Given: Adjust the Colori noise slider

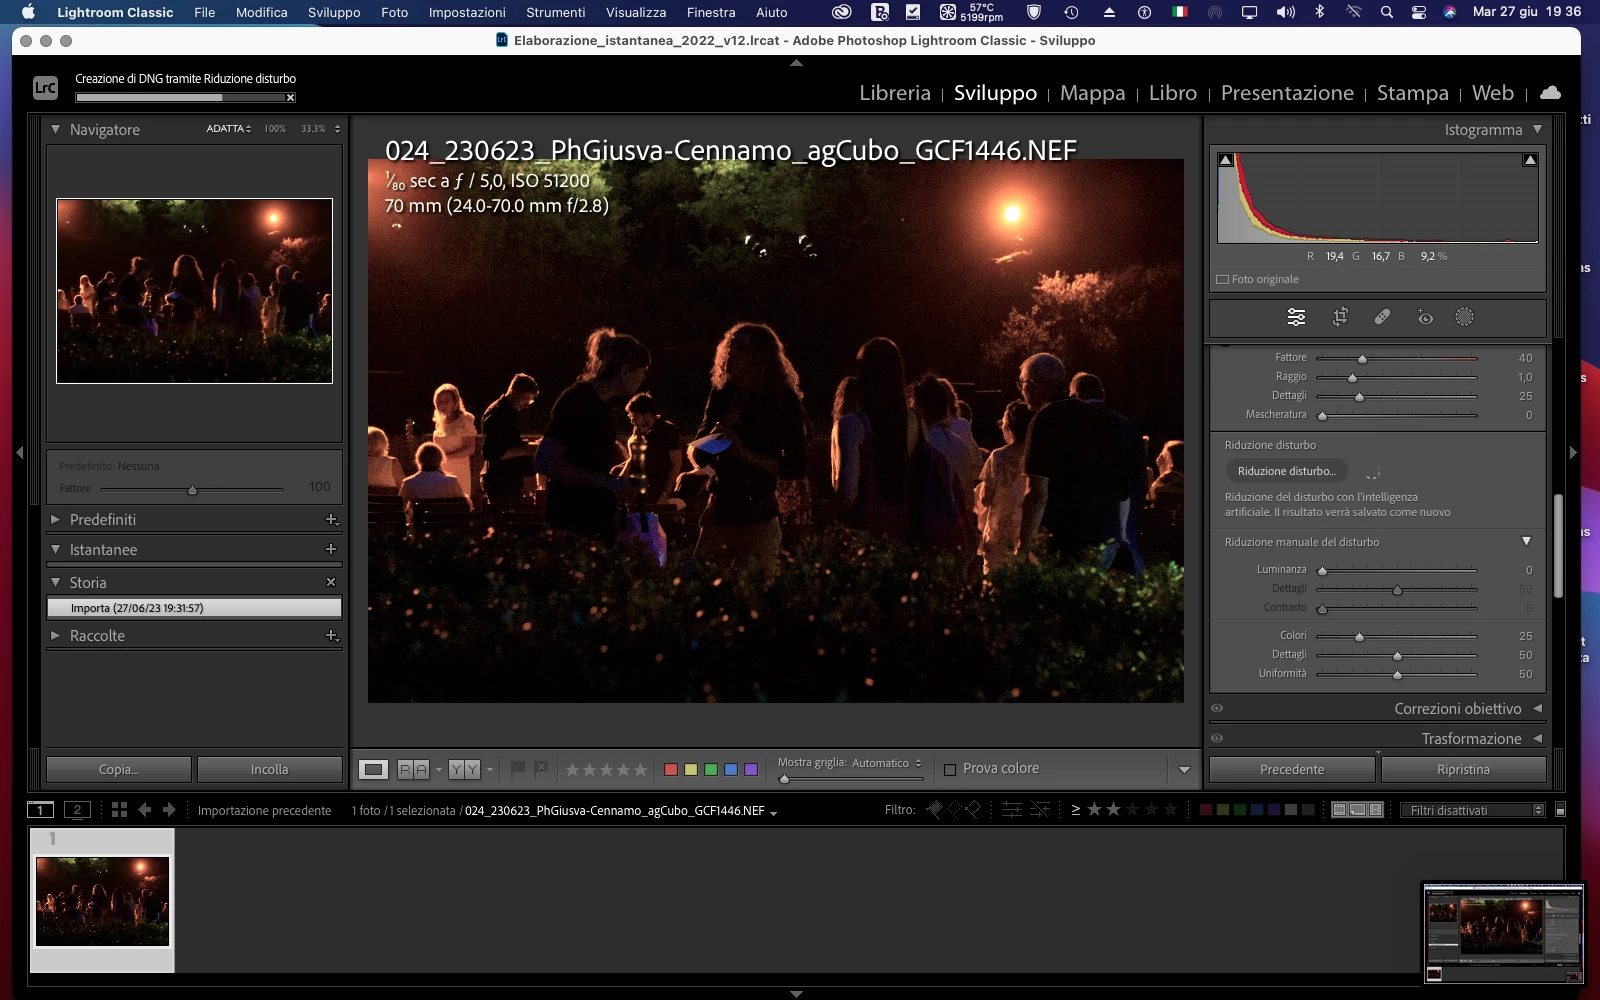Looking at the screenshot, I should [x=1359, y=636].
